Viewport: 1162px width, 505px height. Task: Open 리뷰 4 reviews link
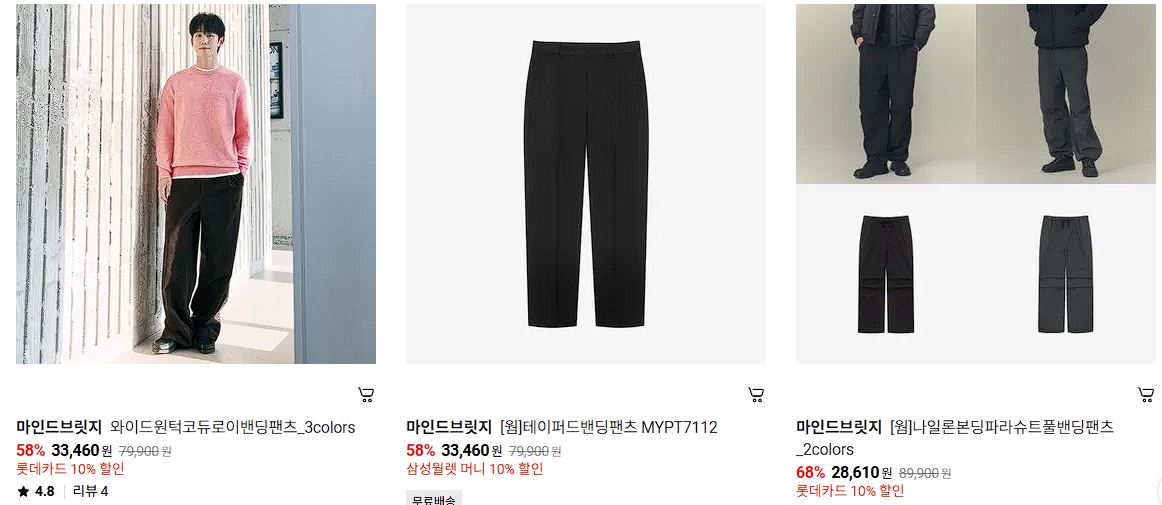pyautogui.click(x=90, y=491)
